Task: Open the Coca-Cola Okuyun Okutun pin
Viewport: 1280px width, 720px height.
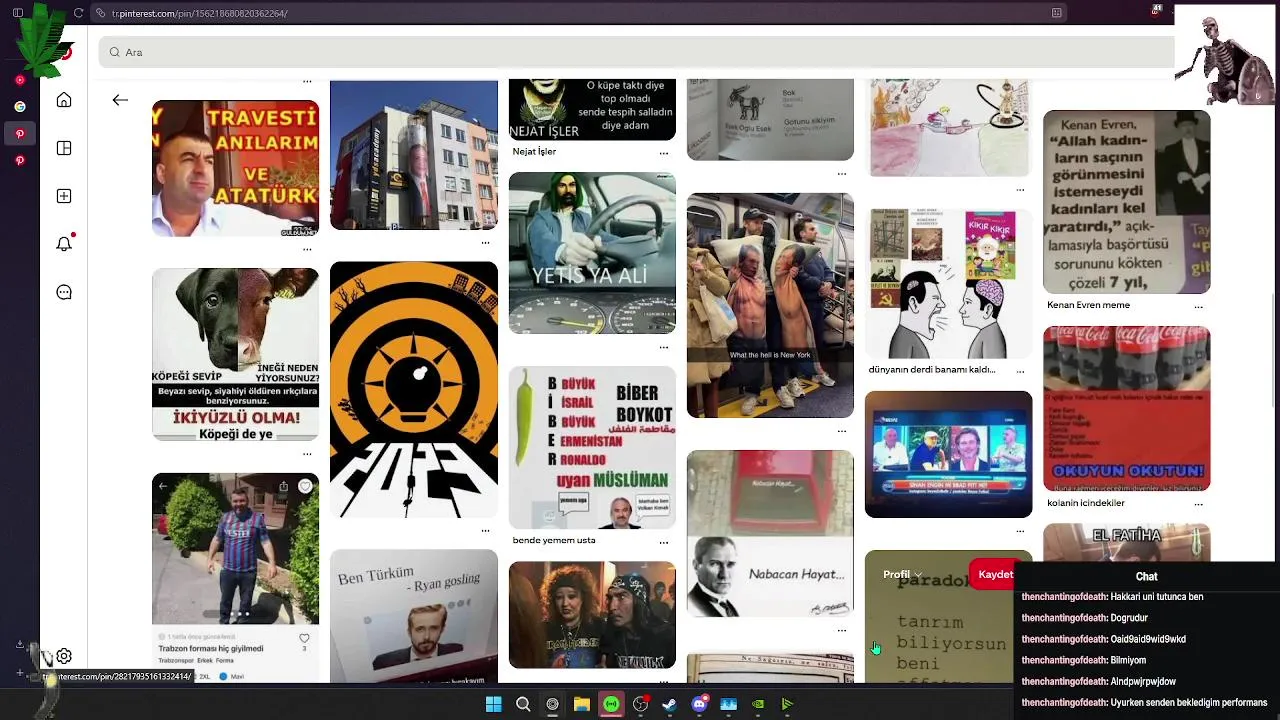Action: [x=1126, y=408]
